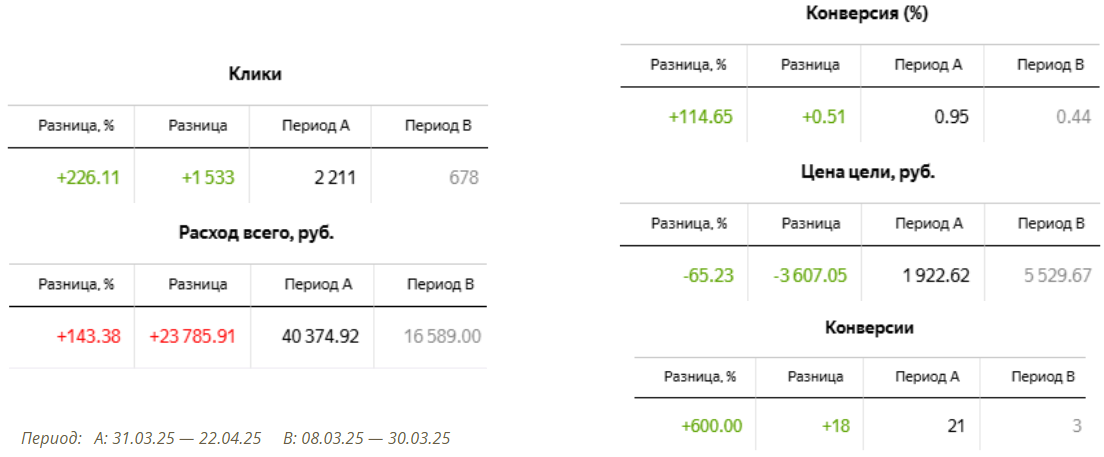Click the Разница header in the Клики table
Screen dimensions: 1104x457
(197, 126)
